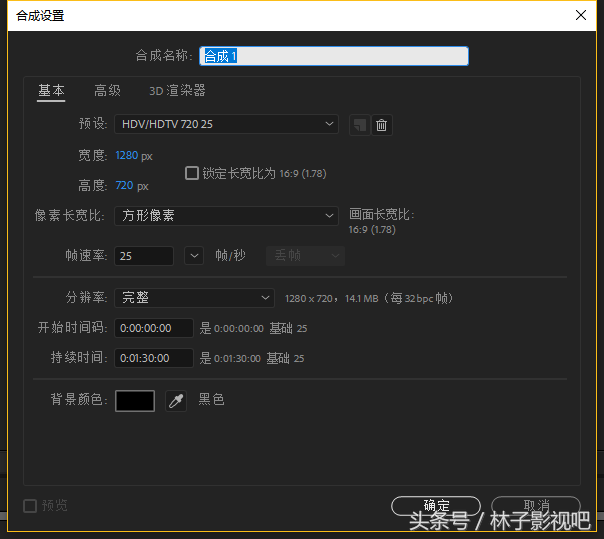Click the save preset icon
The image size is (604, 539).
pyautogui.click(x=359, y=125)
